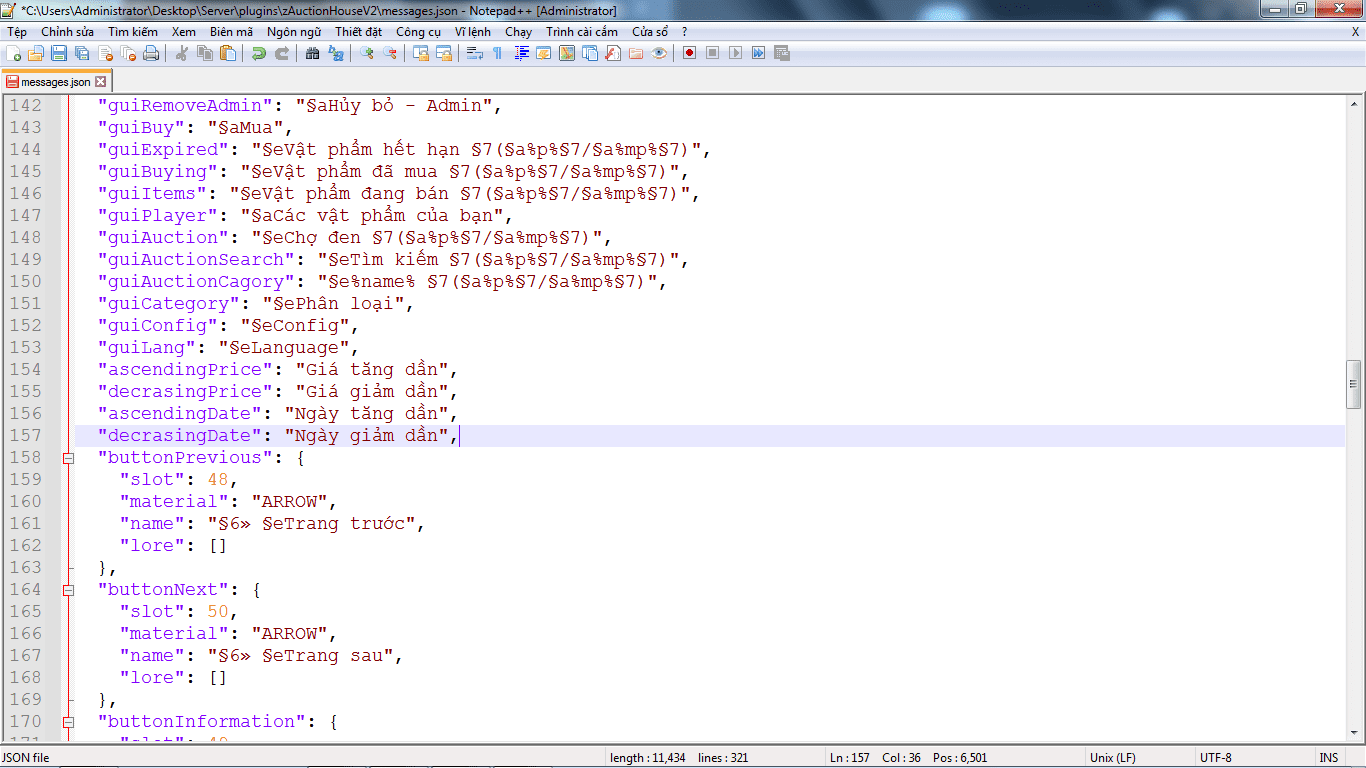
Task: Open the Tìm kiếm menu
Action: click(x=133, y=32)
